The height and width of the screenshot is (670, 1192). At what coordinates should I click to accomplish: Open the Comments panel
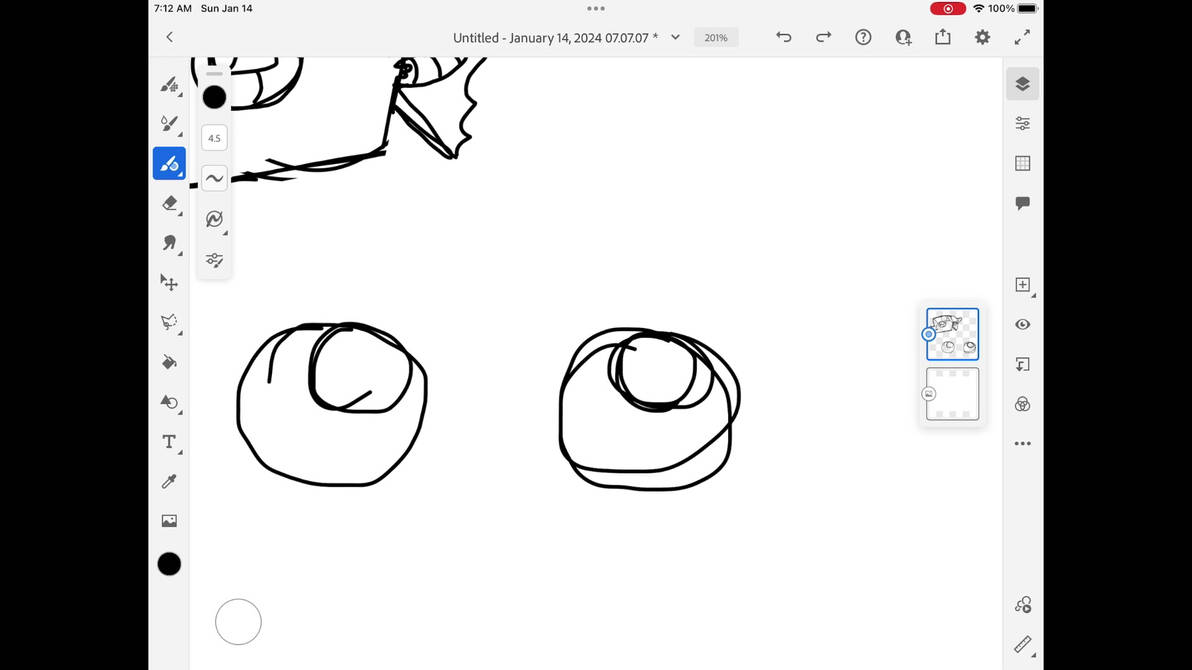coord(1022,203)
